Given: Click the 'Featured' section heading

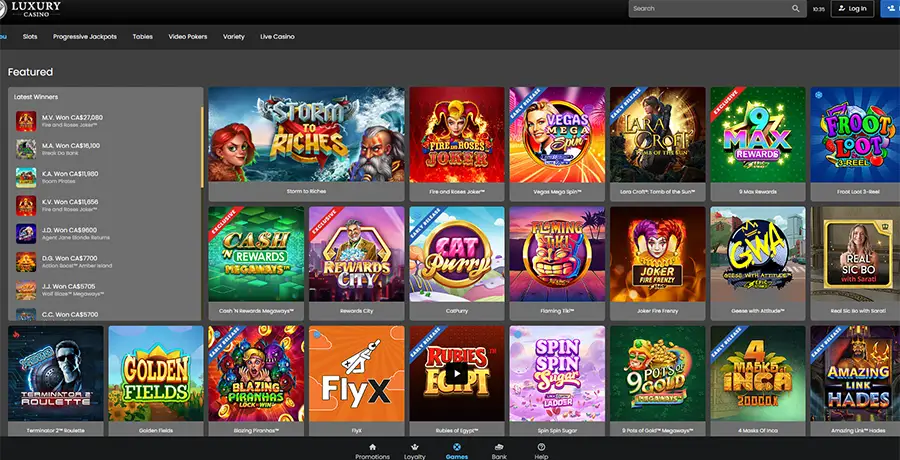Looking at the screenshot, I should (x=30, y=72).
